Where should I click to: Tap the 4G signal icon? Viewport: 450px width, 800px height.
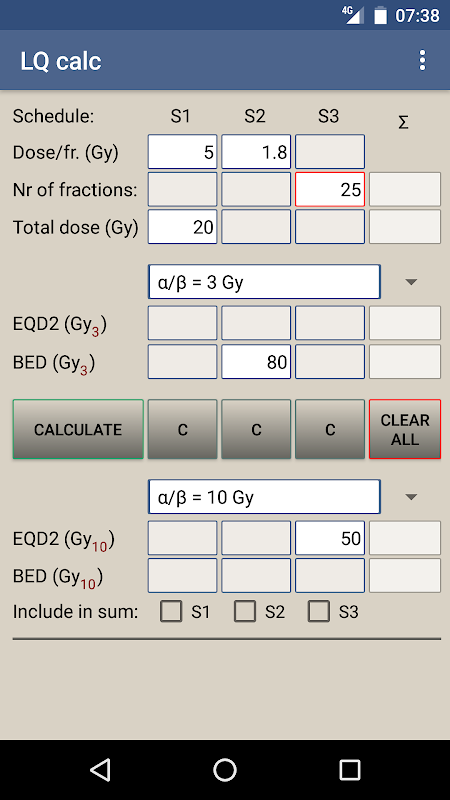pos(353,15)
